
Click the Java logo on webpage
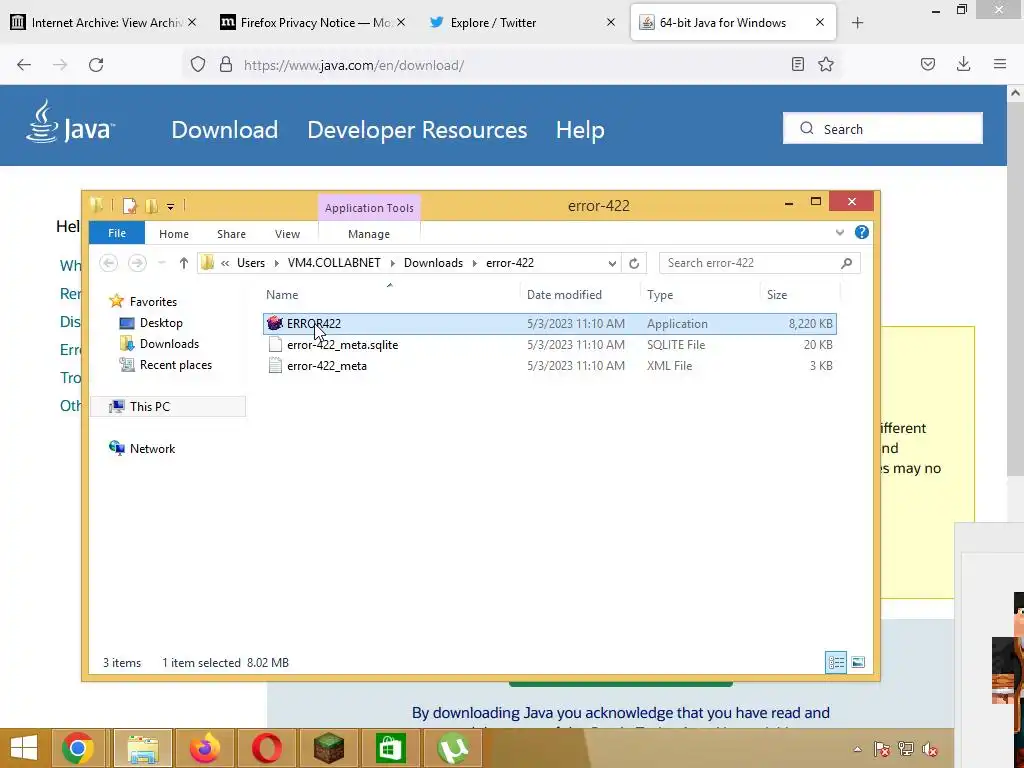[x=71, y=123]
